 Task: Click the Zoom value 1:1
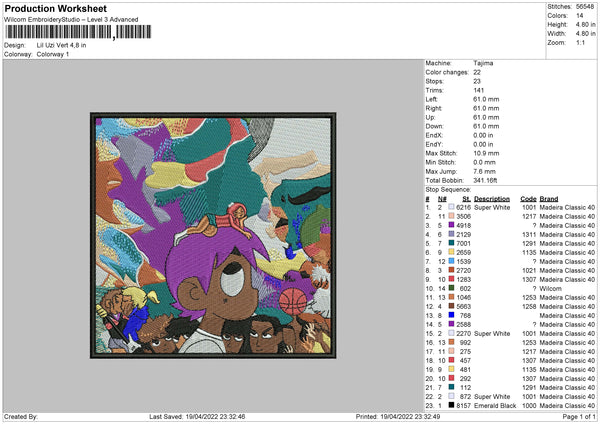point(580,42)
